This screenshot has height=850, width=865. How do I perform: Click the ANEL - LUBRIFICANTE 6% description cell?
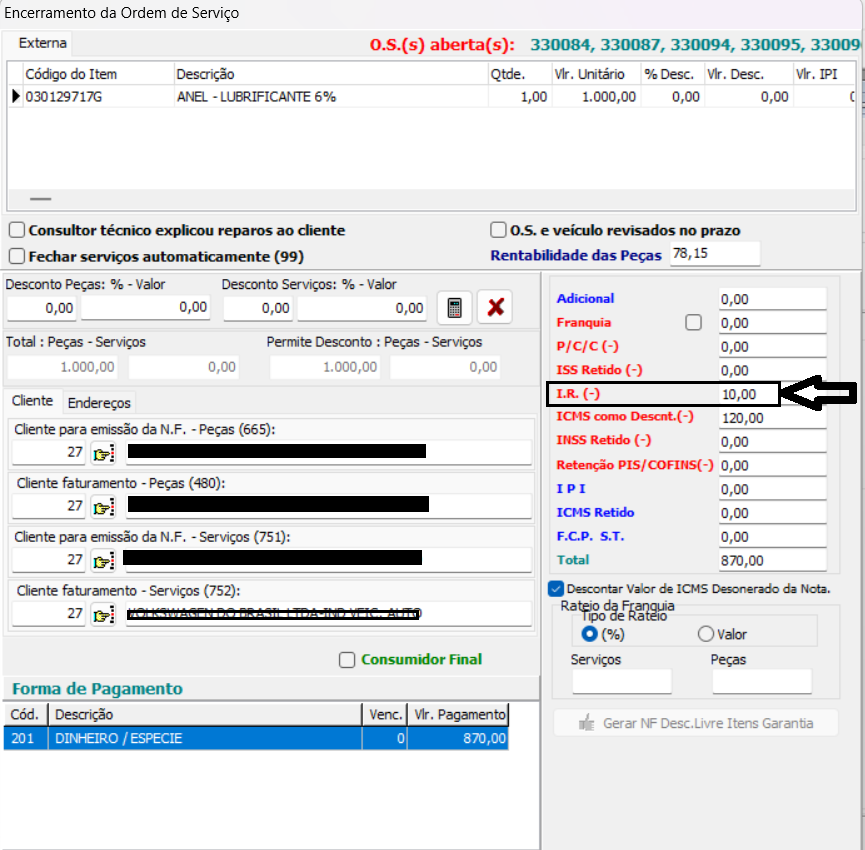point(331,97)
